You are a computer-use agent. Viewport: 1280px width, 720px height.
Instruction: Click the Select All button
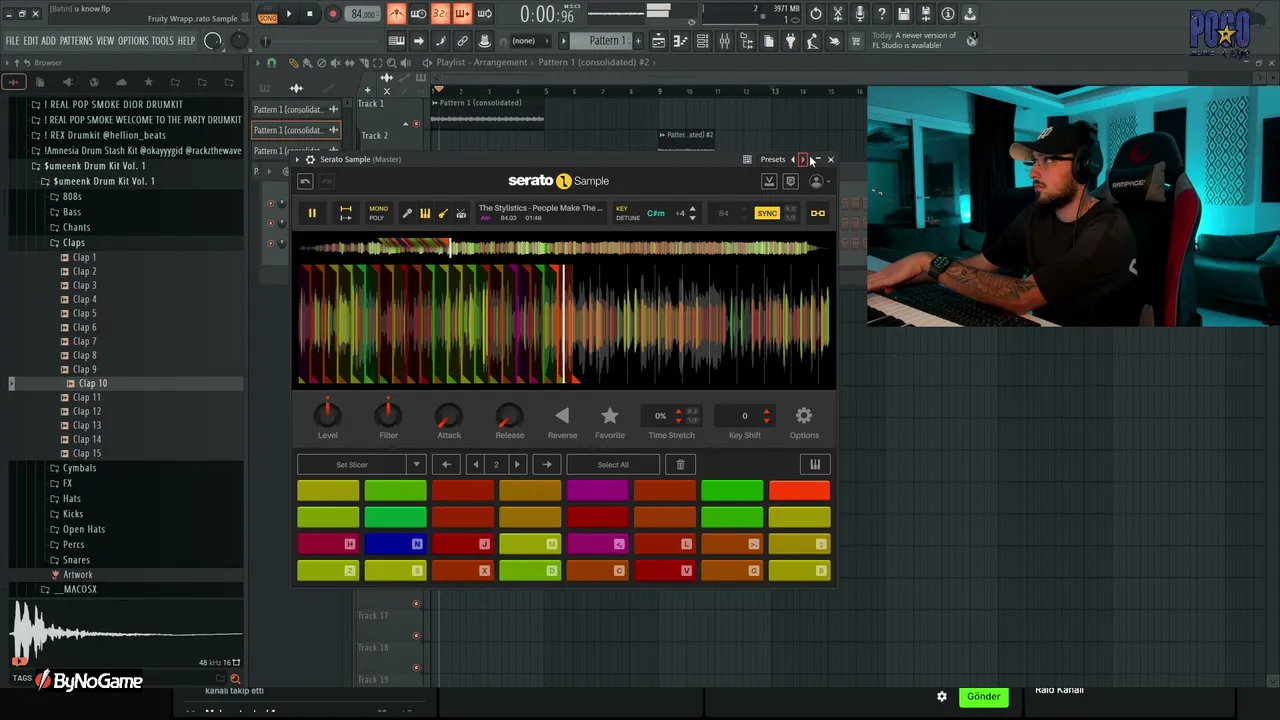(613, 464)
